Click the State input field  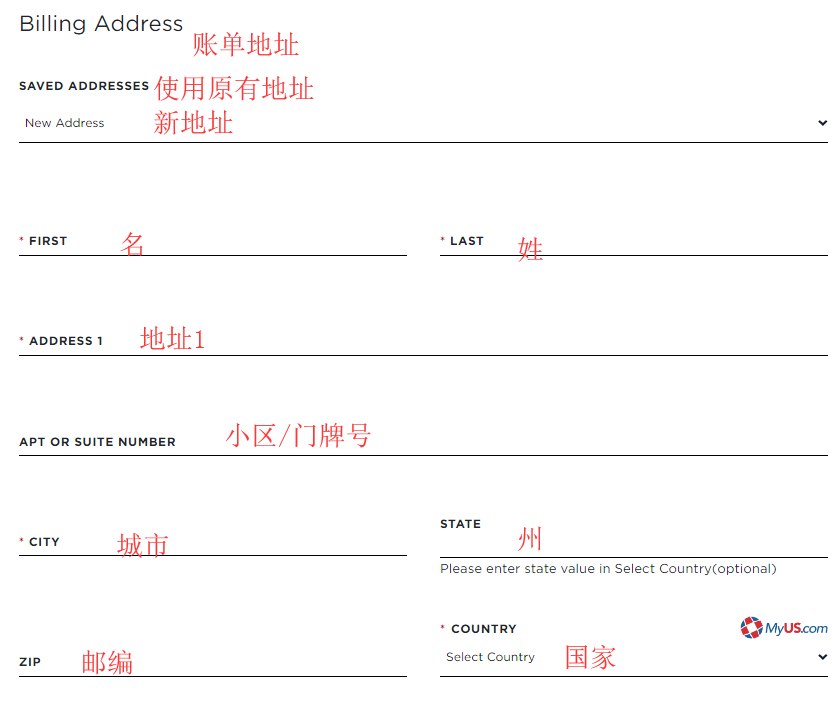tap(632, 543)
